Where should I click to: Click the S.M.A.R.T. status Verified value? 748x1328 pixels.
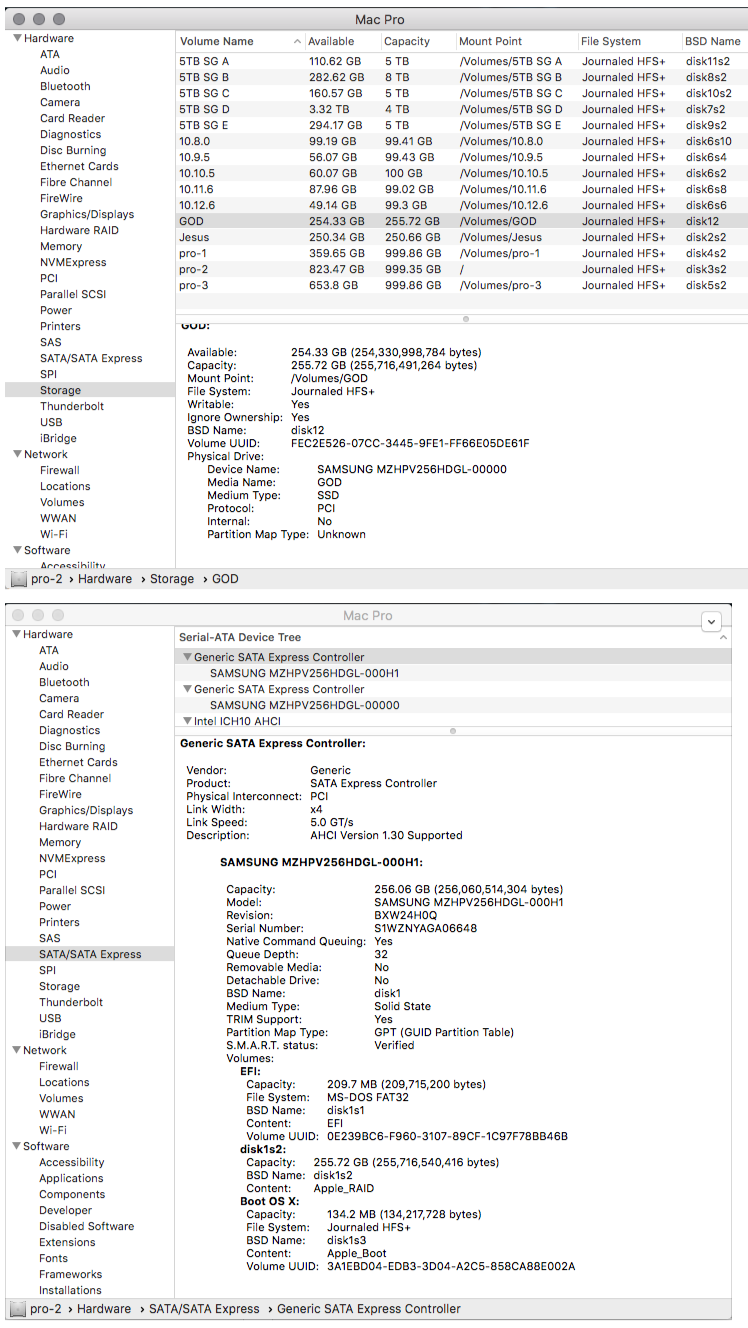394,1045
